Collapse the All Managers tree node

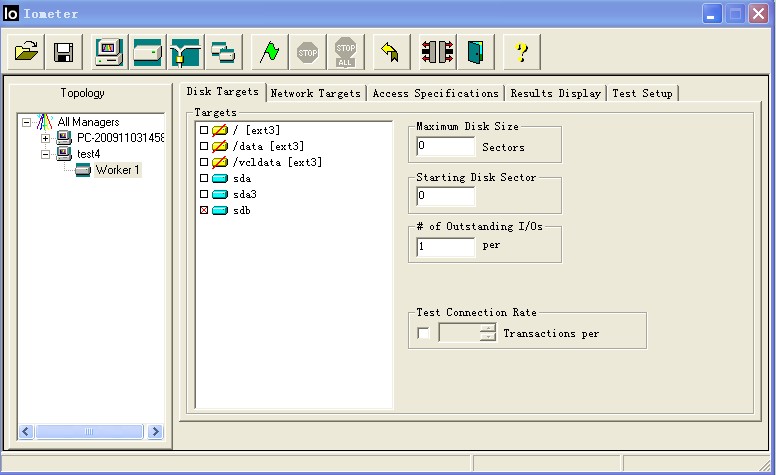pyautogui.click(x=27, y=122)
